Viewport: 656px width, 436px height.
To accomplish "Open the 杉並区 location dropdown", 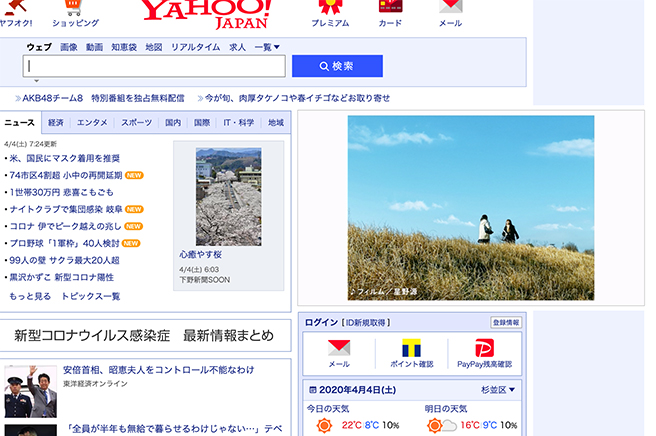I will [498, 390].
